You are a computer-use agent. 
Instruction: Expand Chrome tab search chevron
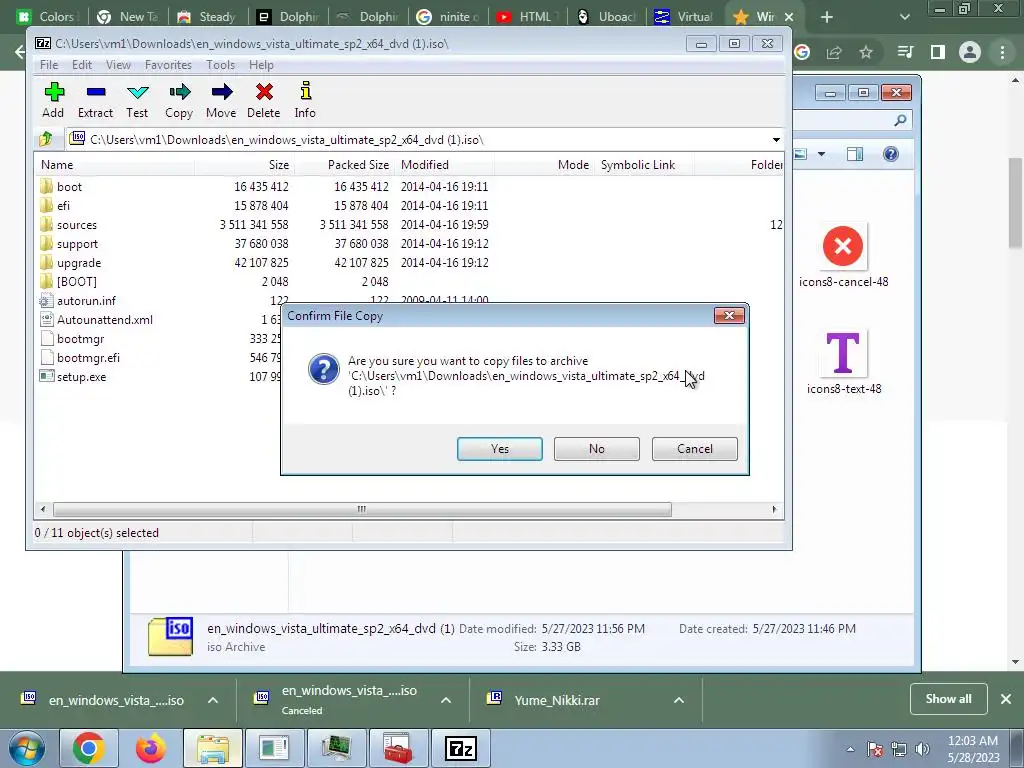pyautogui.click(x=904, y=17)
